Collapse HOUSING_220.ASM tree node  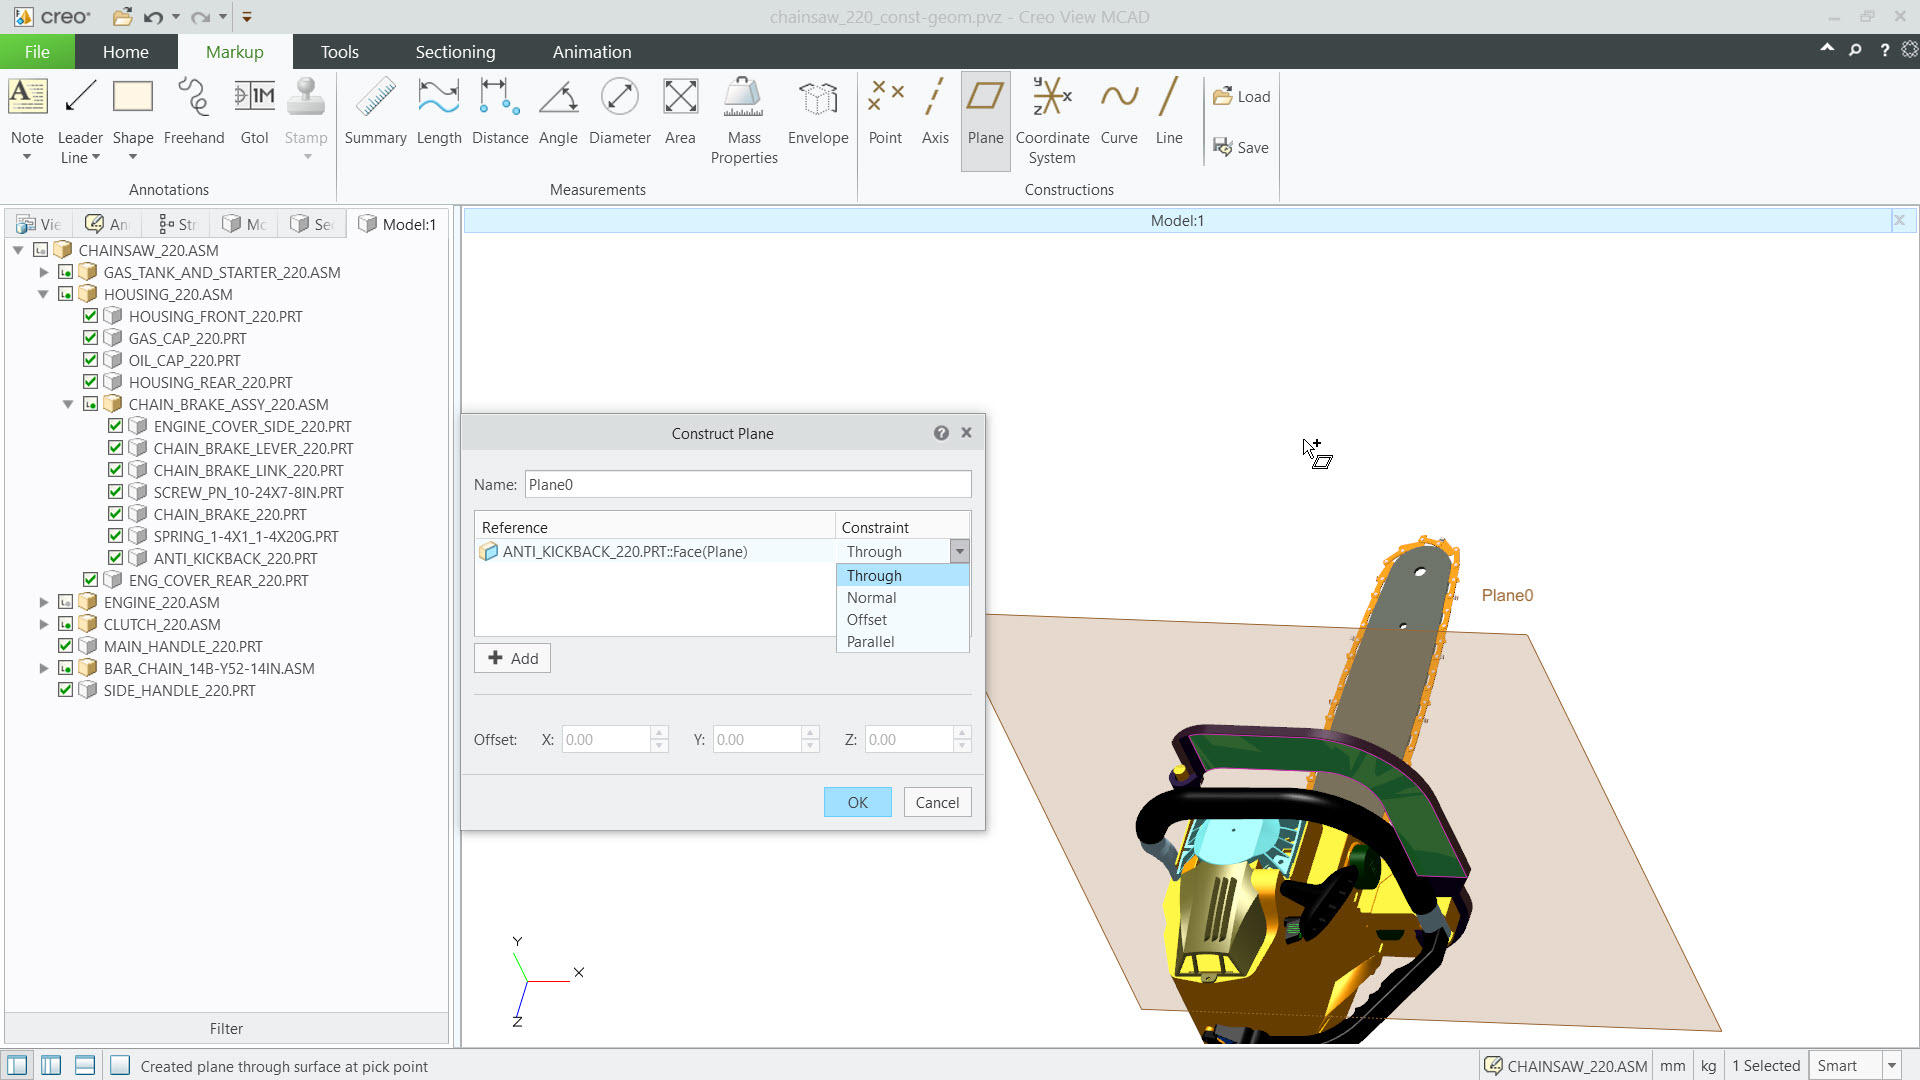tap(43, 294)
